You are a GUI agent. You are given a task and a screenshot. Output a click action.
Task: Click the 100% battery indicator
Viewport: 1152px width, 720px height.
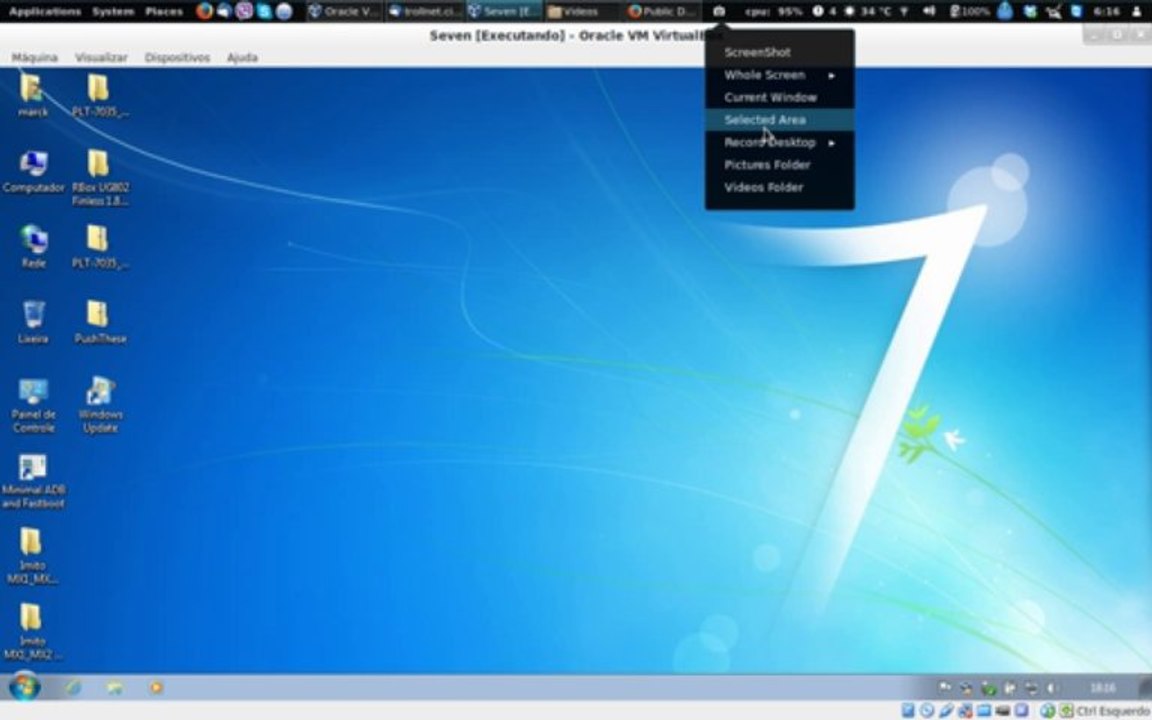970,11
